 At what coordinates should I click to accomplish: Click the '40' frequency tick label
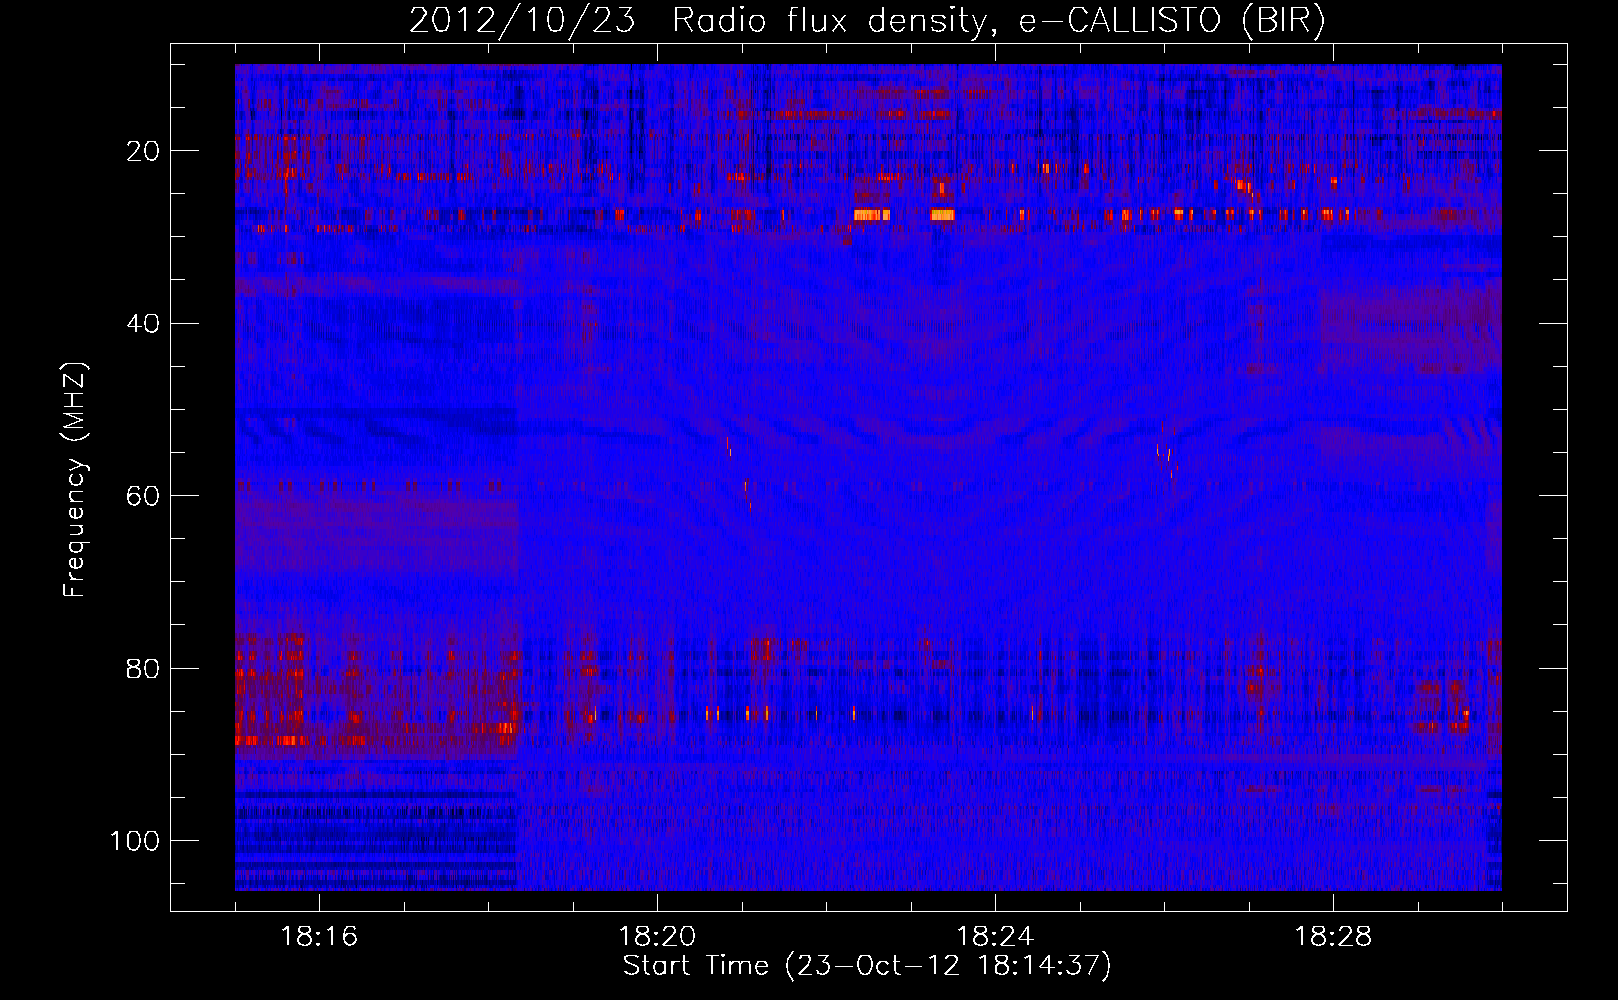coord(143,324)
